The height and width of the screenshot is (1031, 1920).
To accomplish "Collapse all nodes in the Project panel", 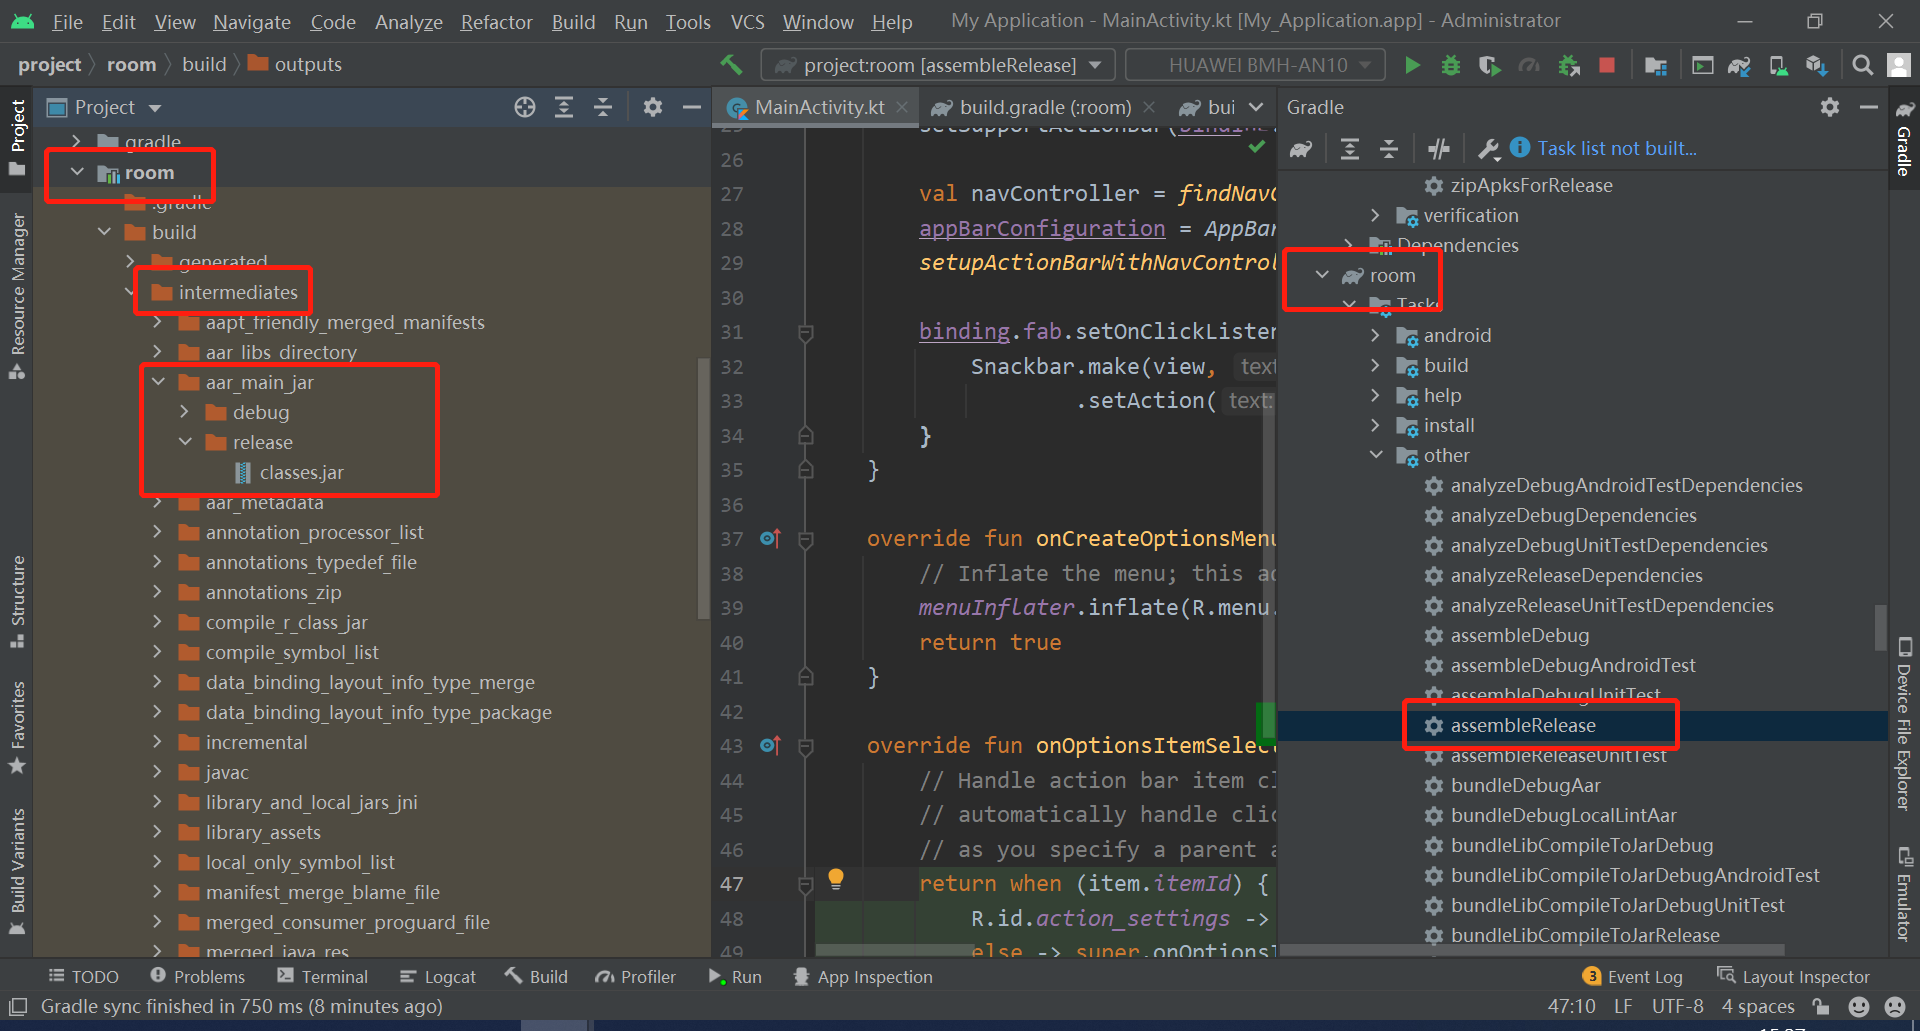I will pos(603,107).
